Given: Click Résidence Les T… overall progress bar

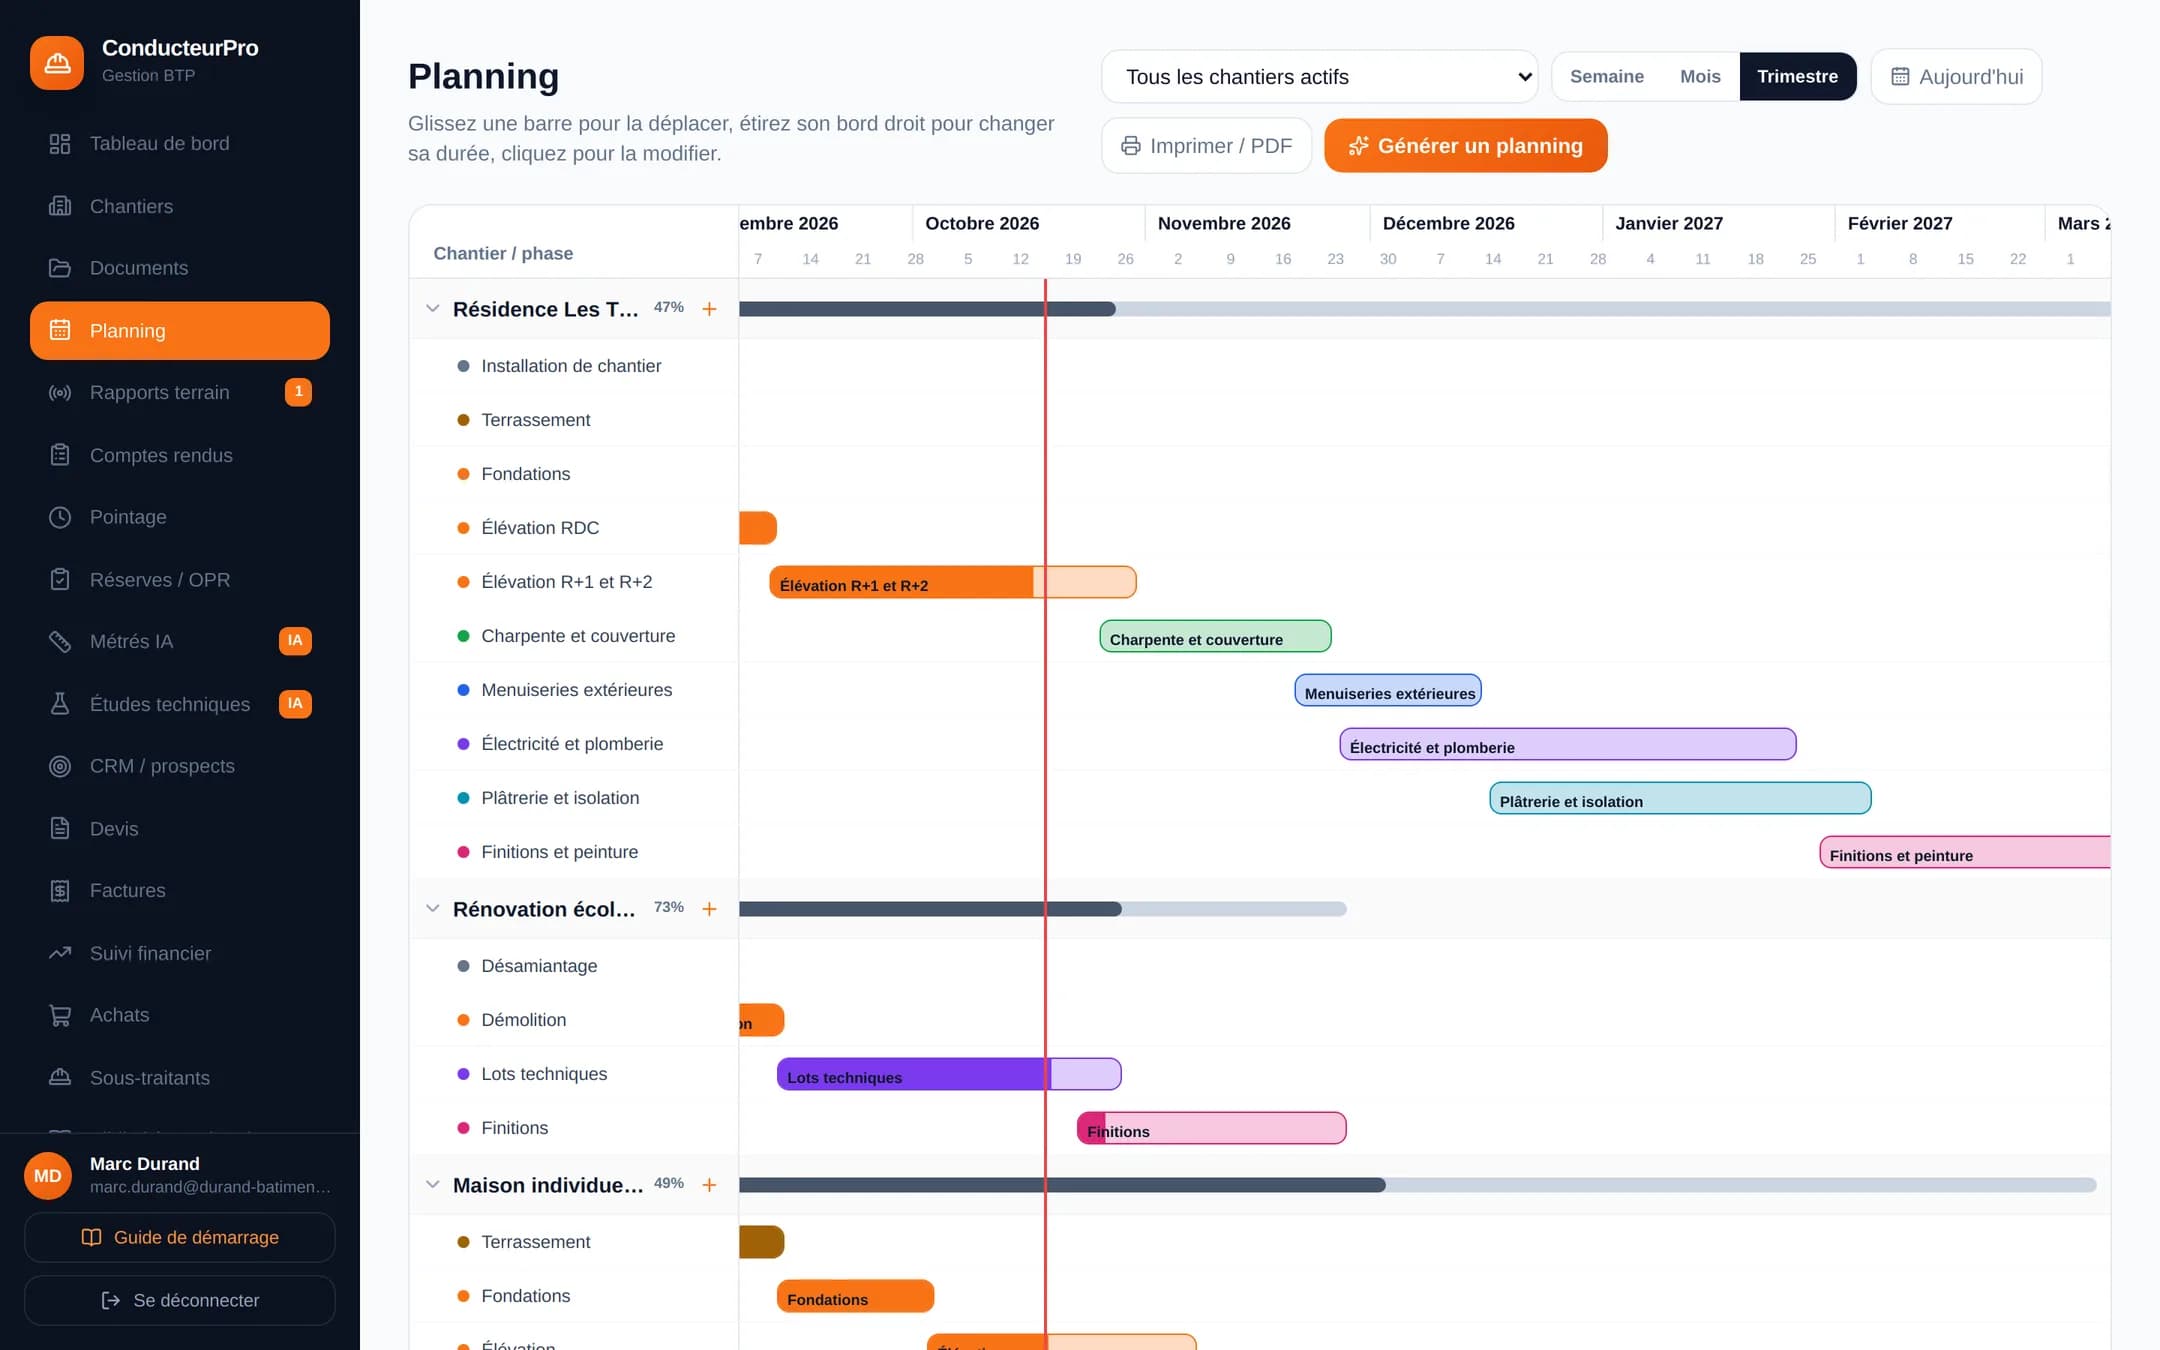Looking at the screenshot, I should pos(1425,309).
